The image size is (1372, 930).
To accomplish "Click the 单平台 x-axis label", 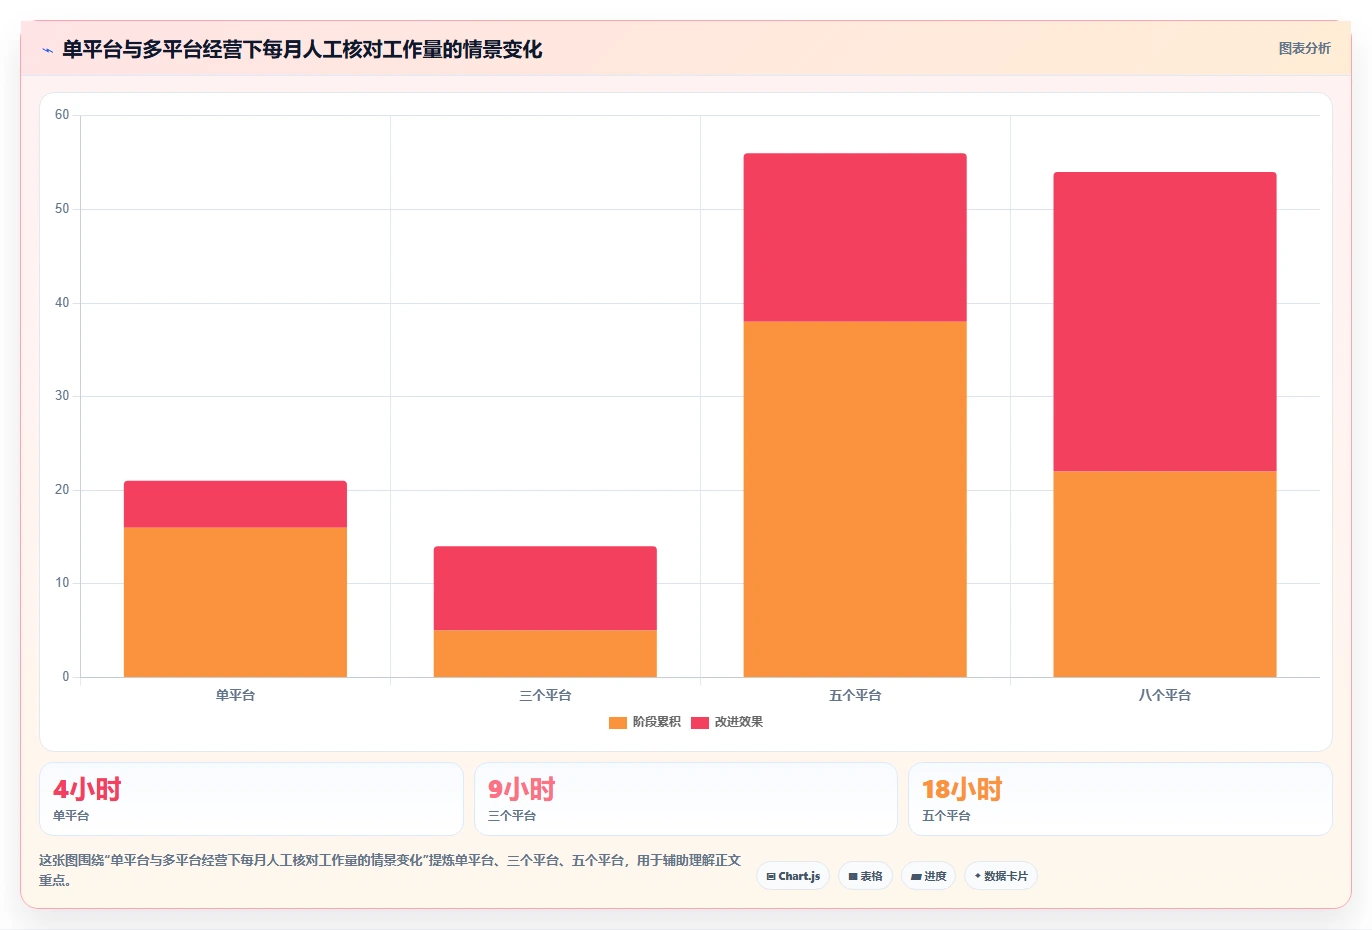I will pyautogui.click(x=235, y=695).
